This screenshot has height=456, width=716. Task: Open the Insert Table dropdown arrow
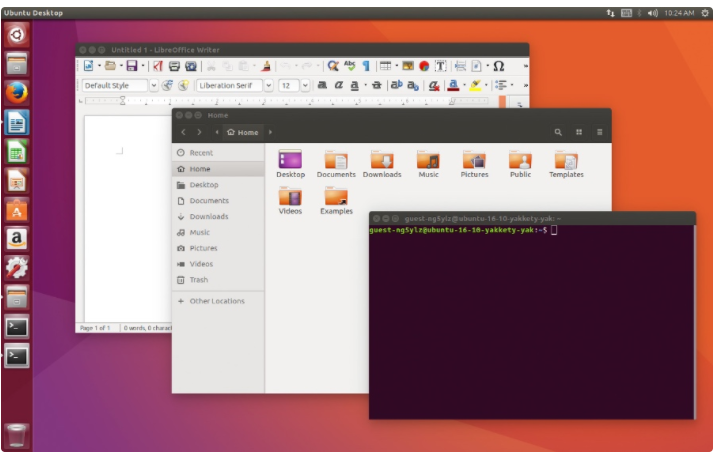[x=396, y=66]
